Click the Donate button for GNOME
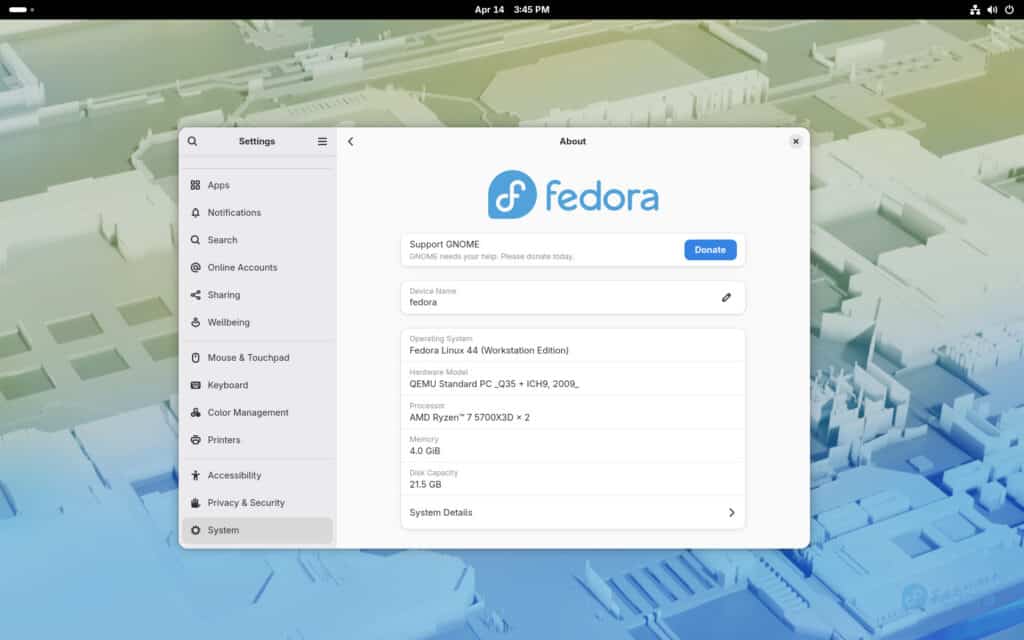 click(x=710, y=249)
